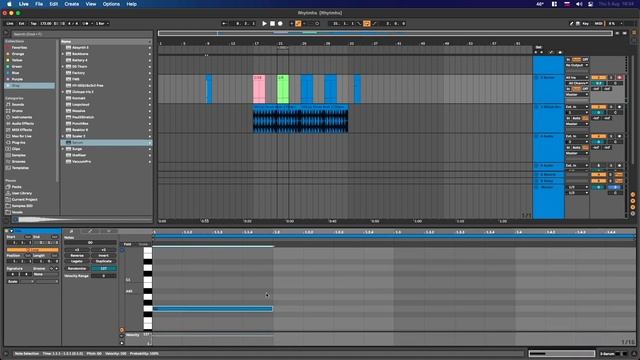640x360 pixels.
Task: Select the Battery 4 plug-in in browser
Action: [x=80, y=60]
